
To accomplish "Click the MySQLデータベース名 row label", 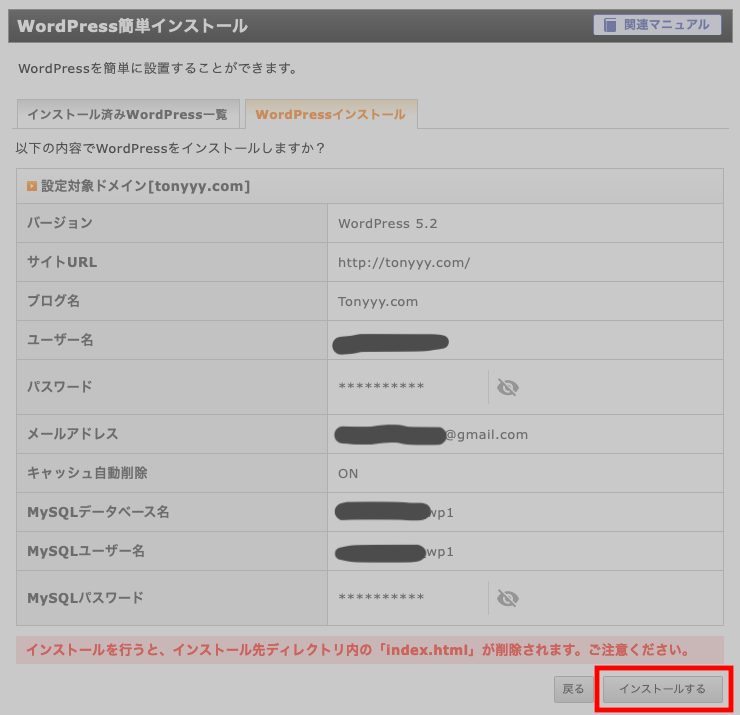I will coord(98,512).
